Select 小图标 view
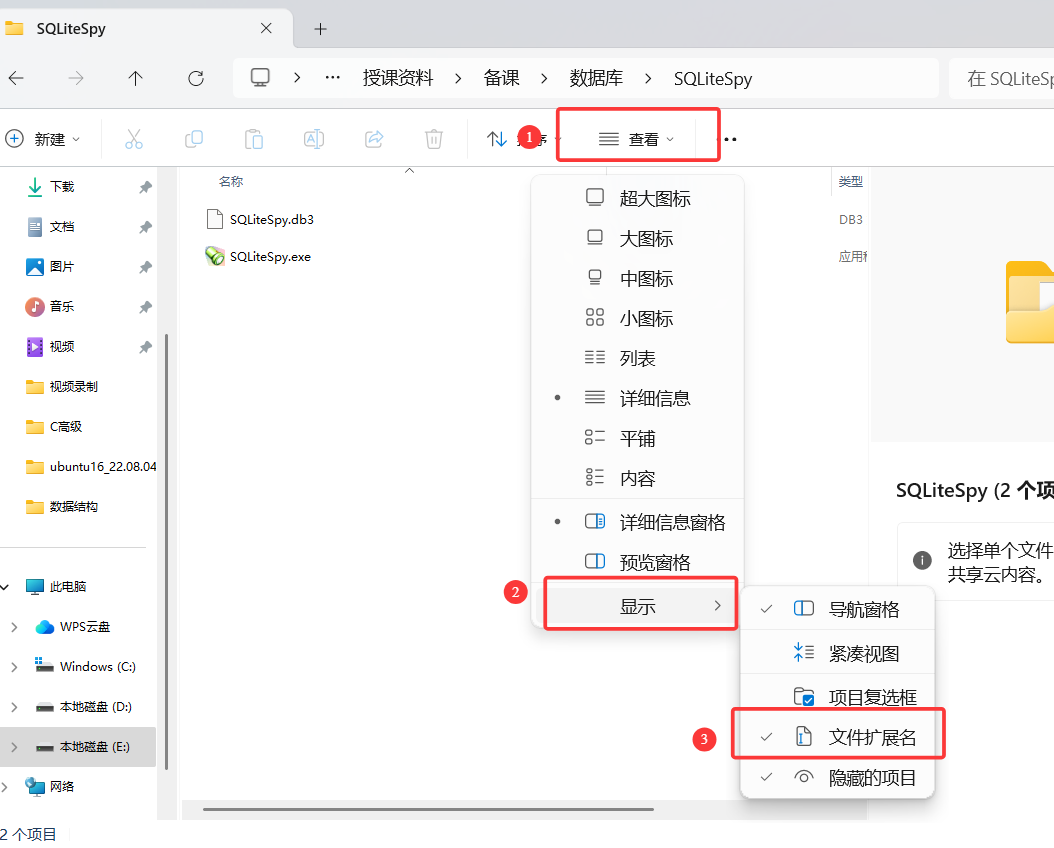This screenshot has width=1054, height=848. (637, 319)
